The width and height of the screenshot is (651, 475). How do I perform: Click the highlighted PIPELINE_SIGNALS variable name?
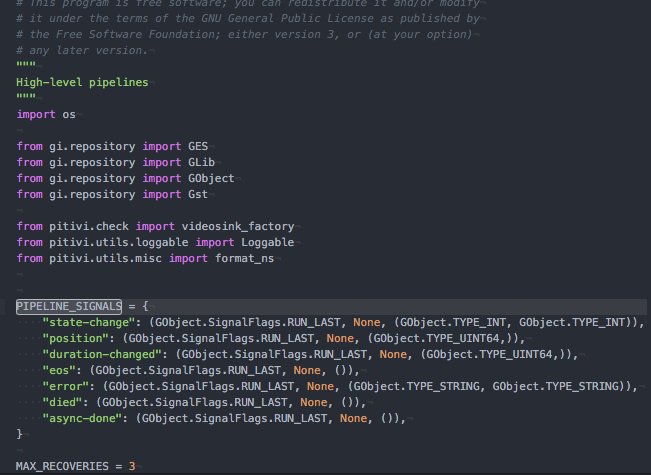pos(69,307)
